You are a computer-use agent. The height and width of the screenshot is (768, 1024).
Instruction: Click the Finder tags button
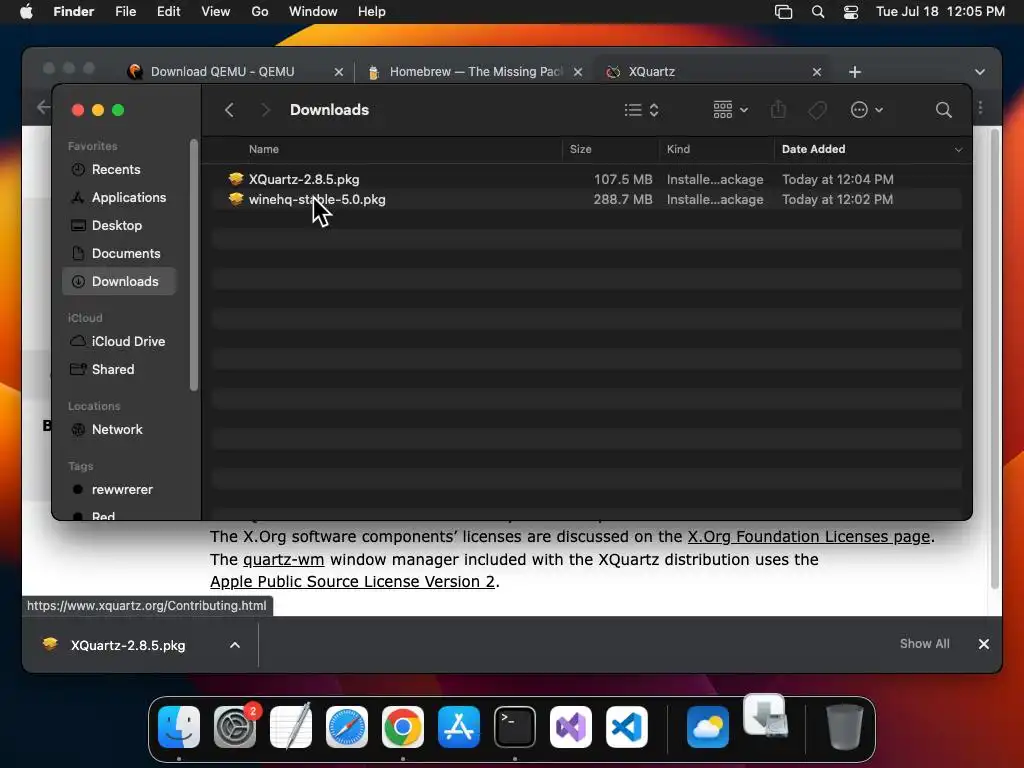point(817,110)
